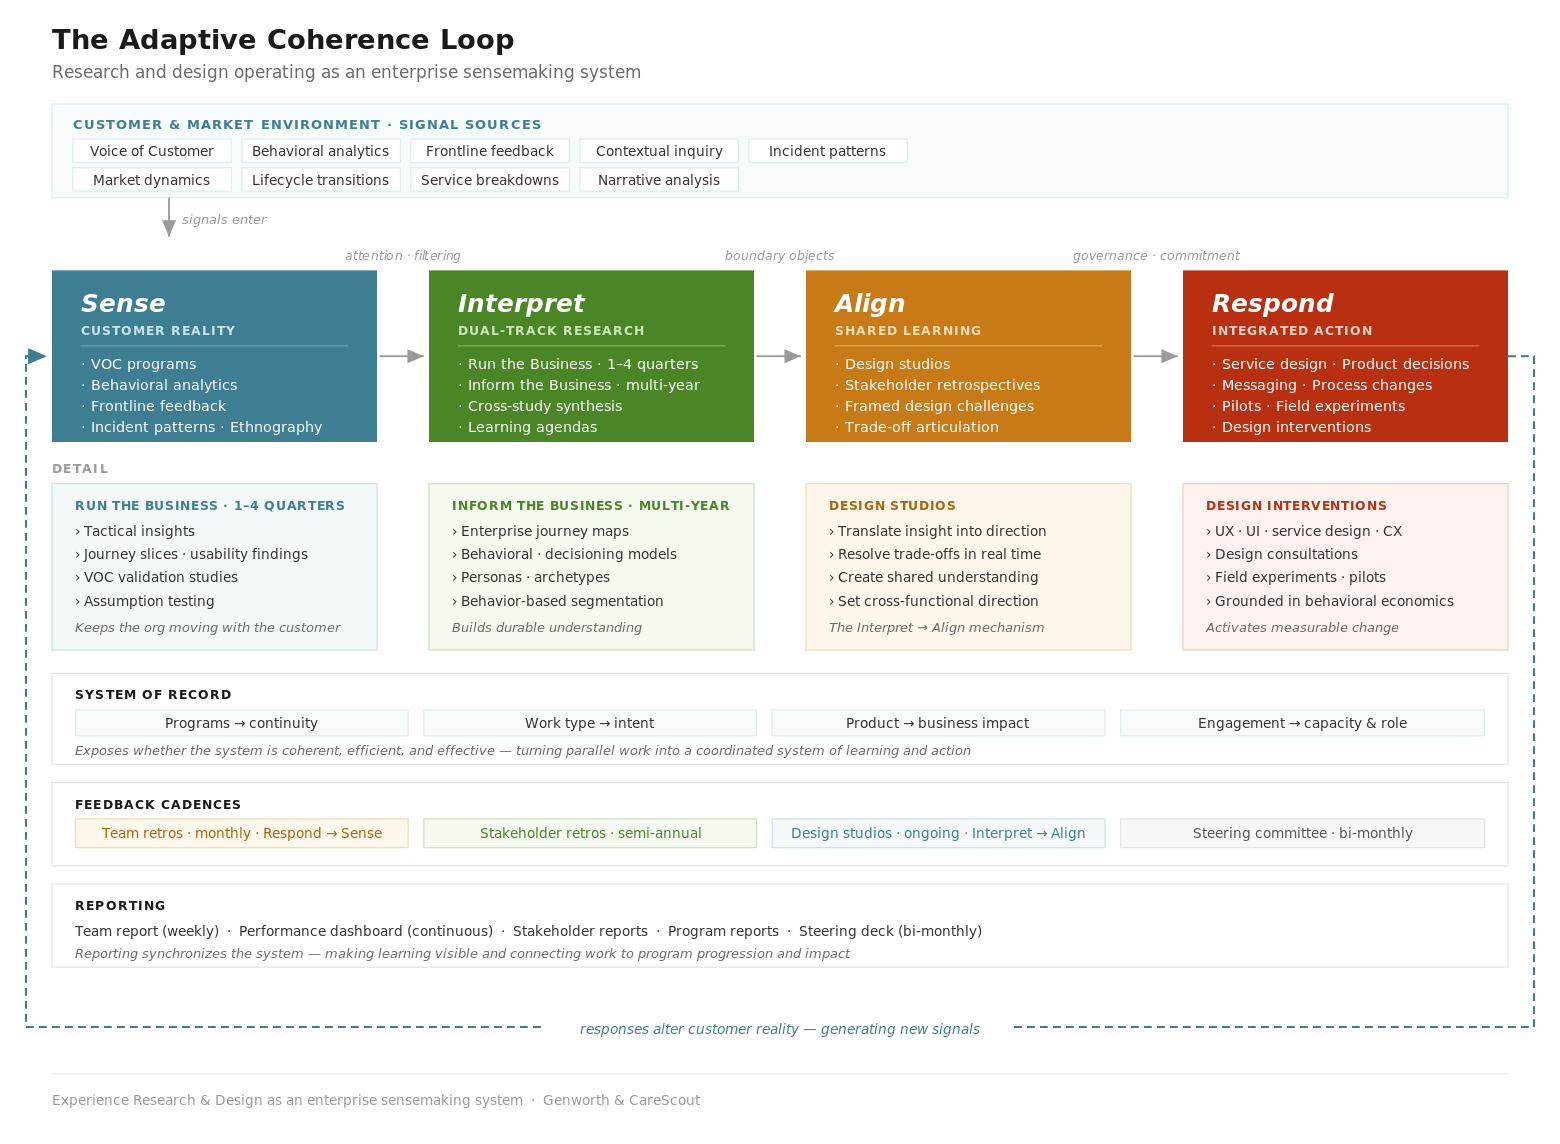The image size is (1560, 1144).
Task: Click the 'boundary objects' label
Action: click(x=780, y=256)
